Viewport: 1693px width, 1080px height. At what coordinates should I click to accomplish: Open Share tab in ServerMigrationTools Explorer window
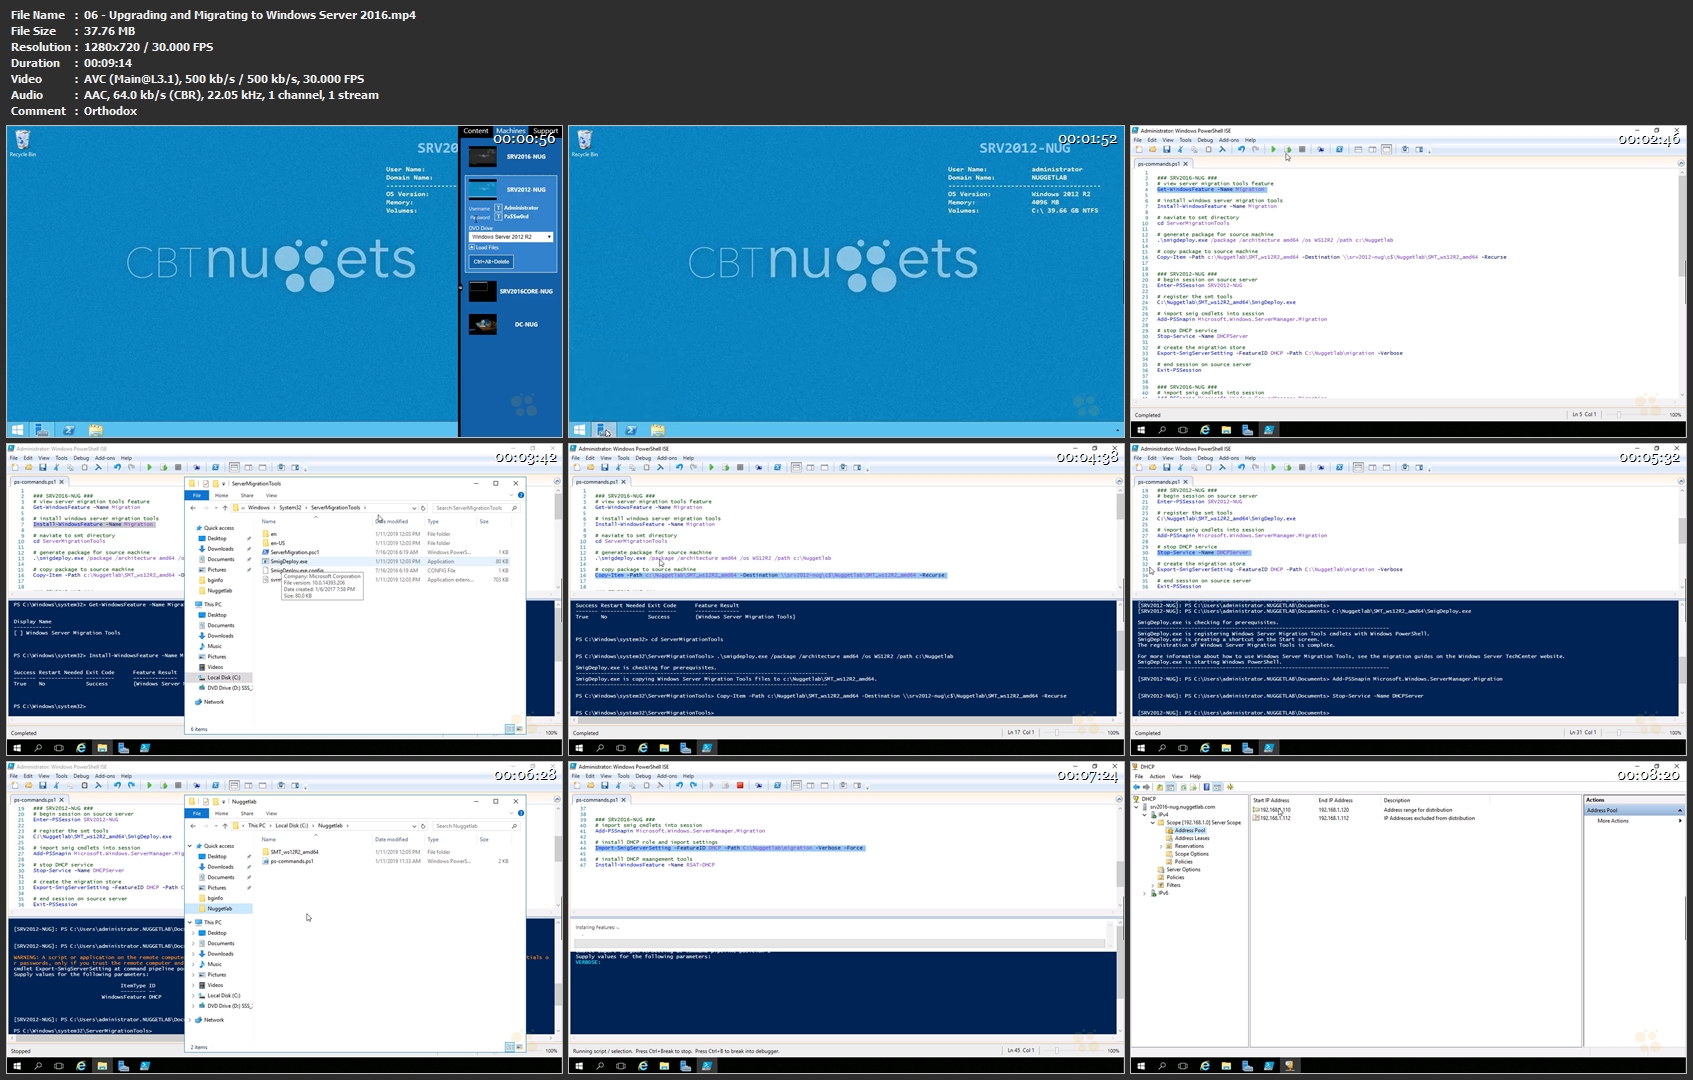(247, 495)
